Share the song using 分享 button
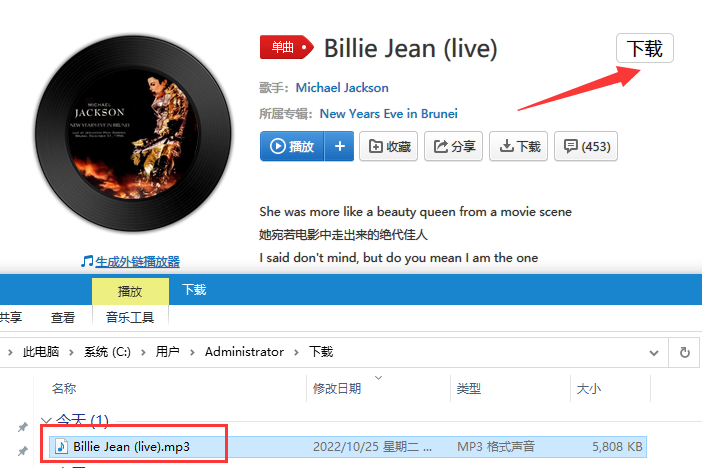The image size is (702, 468). pyautogui.click(x=454, y=146)
